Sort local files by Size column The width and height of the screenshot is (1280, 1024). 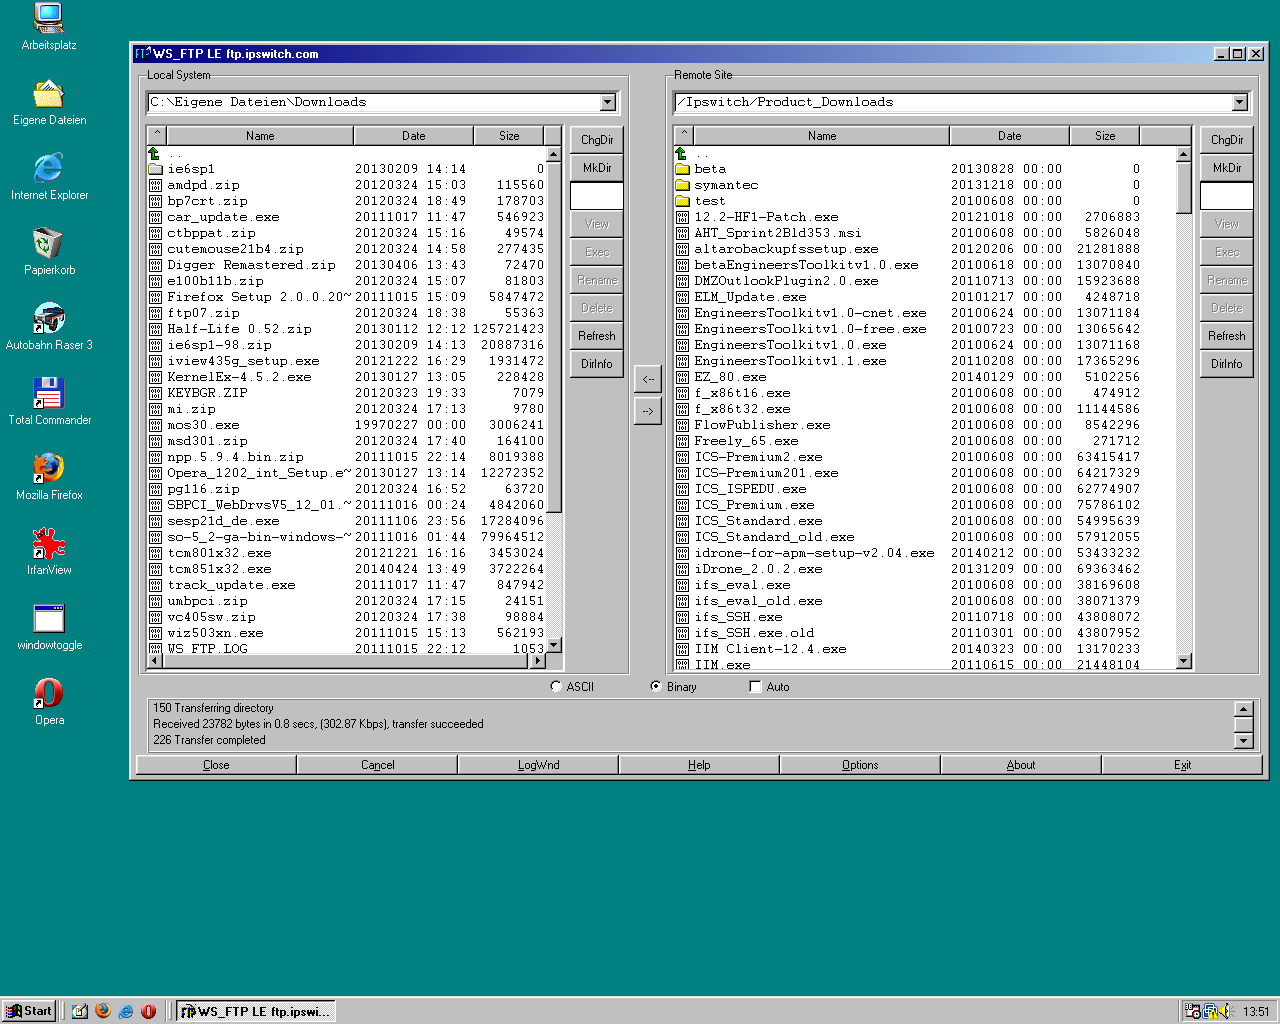point(509,135)
